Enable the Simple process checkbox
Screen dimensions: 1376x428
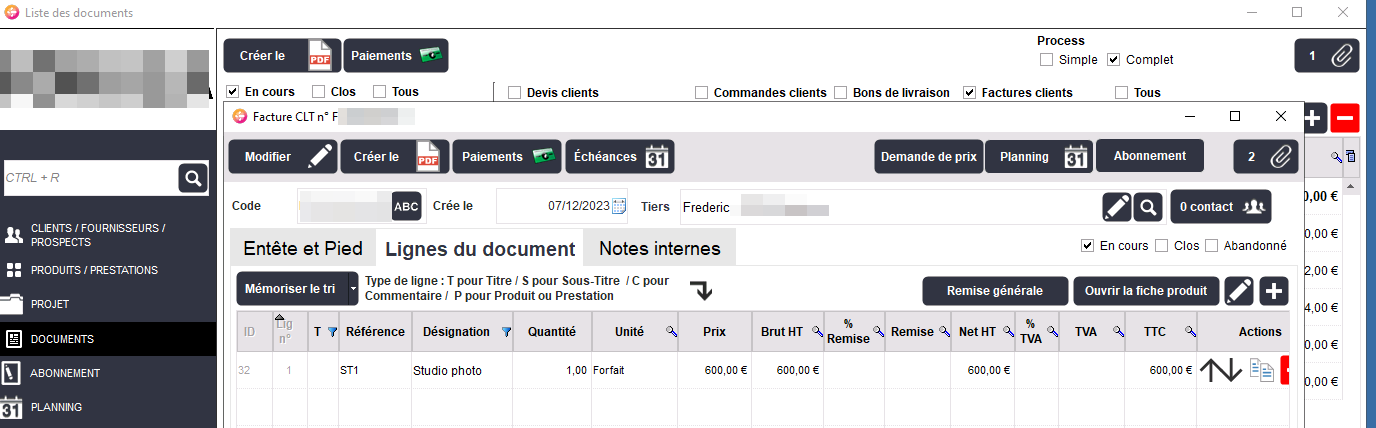click(x=1046, y=60)
